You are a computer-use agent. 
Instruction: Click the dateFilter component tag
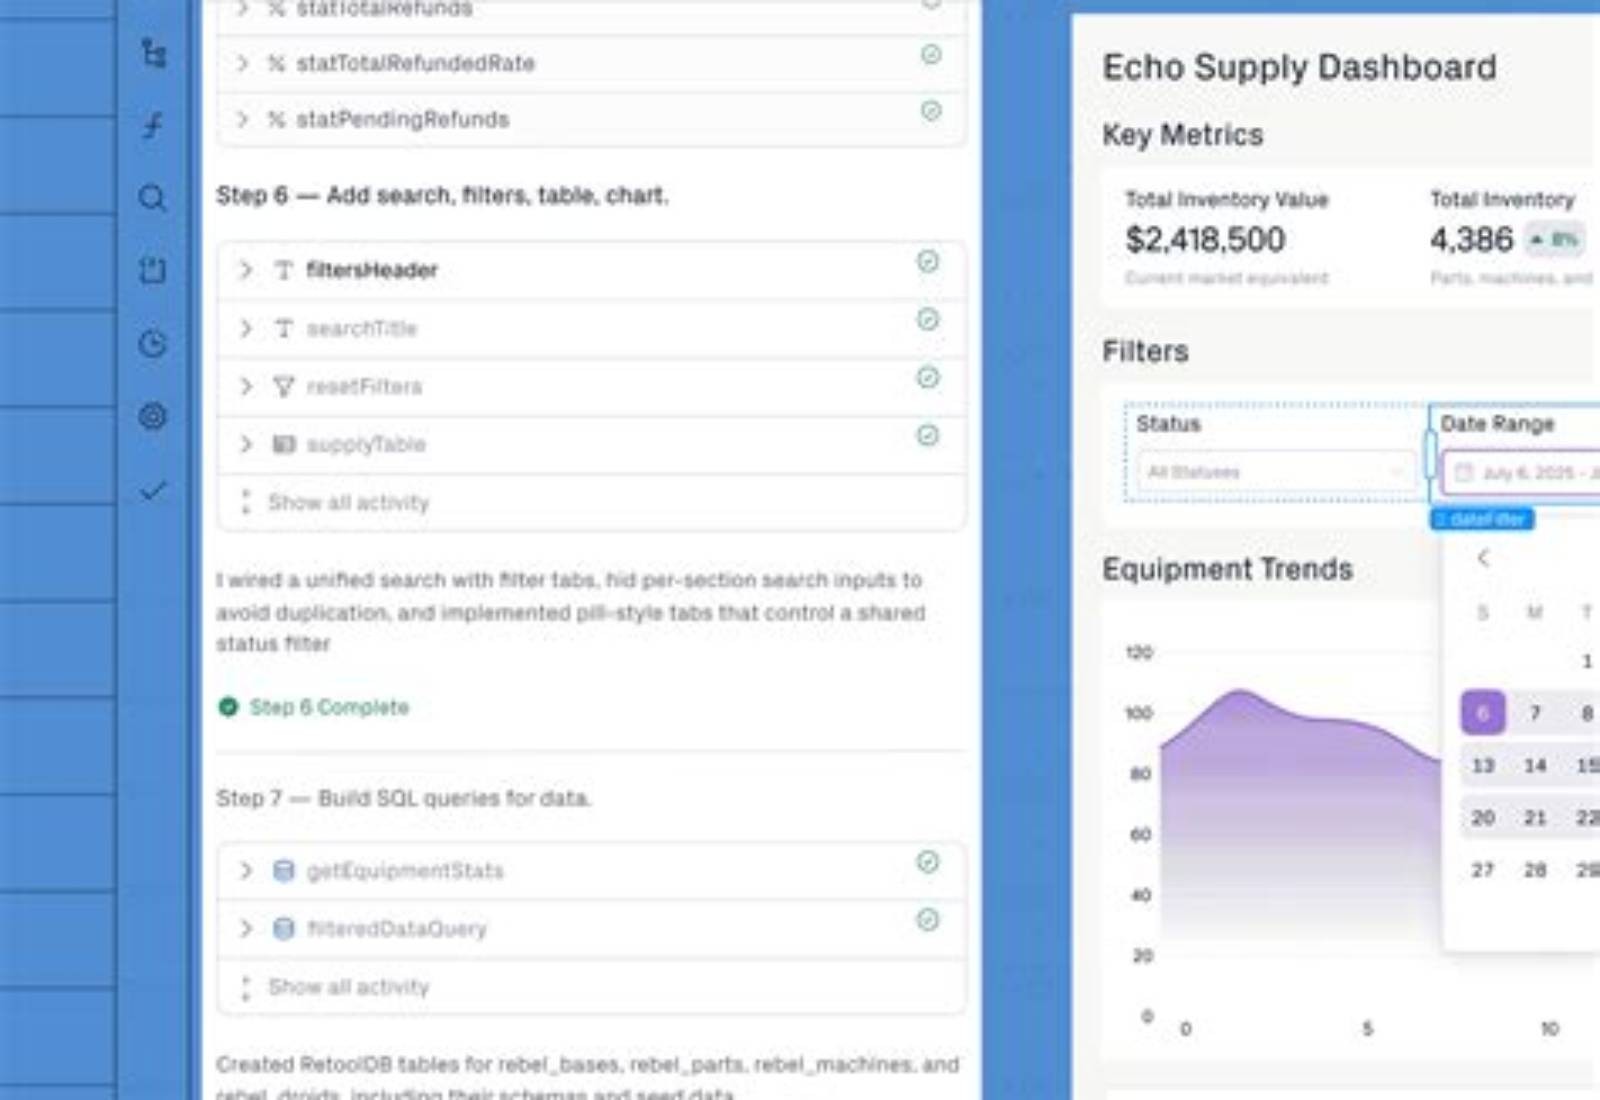pyautogui.click(x=1481, y=519)
